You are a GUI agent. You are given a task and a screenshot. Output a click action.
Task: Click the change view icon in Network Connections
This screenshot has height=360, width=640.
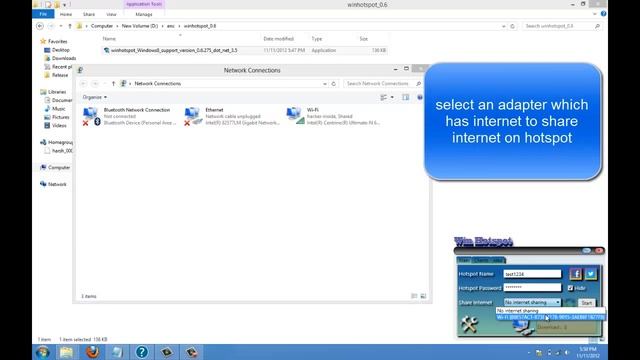pyautogui.click(x=384, y=97)
